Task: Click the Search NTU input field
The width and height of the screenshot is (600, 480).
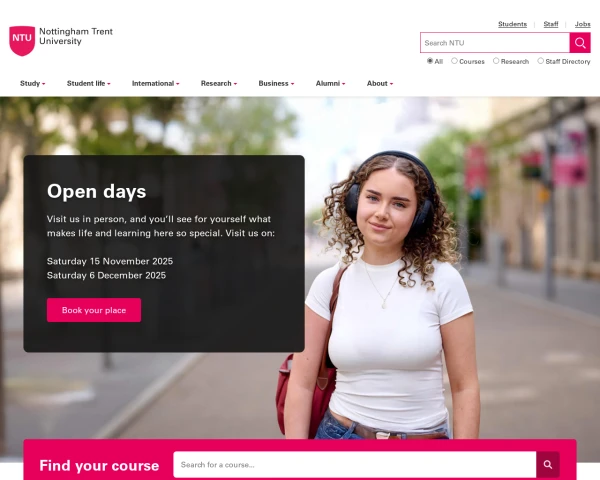Action: click(x=495, y=42)
